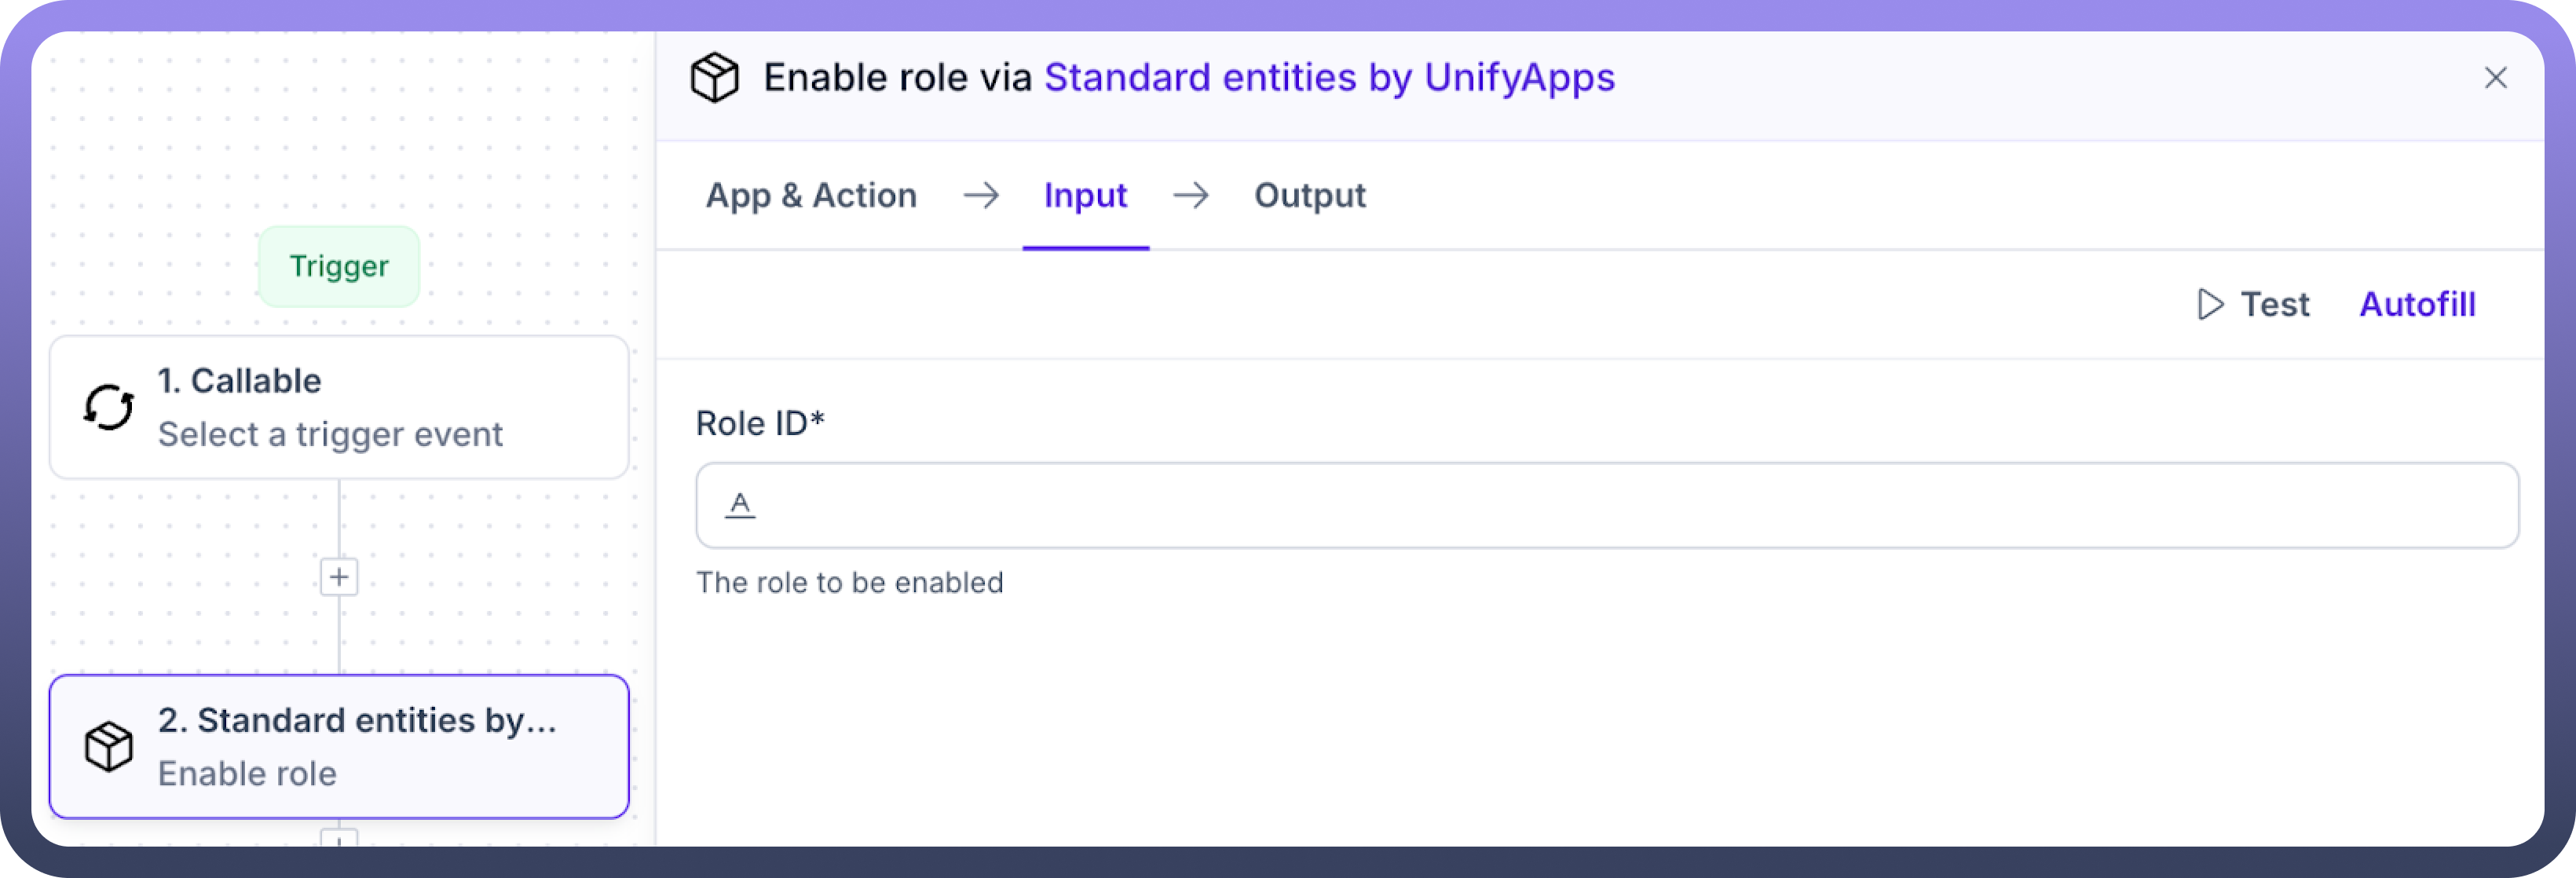Click the cube icon in panel header
This screenshot has height=878, width=2576.
(714, 78)
